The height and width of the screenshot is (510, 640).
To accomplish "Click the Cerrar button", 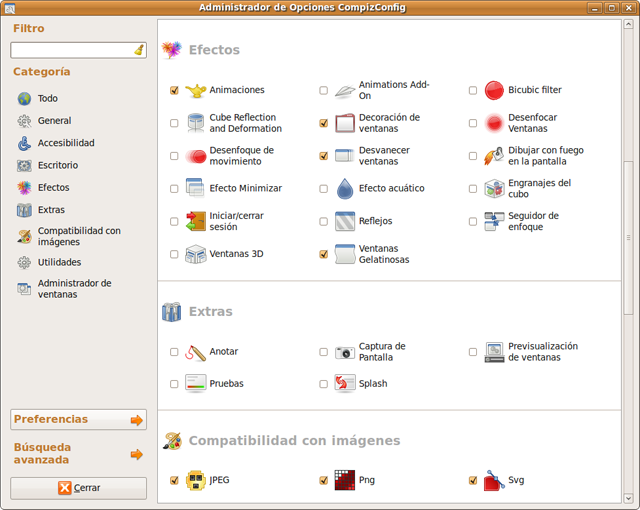I will (79, 488).
